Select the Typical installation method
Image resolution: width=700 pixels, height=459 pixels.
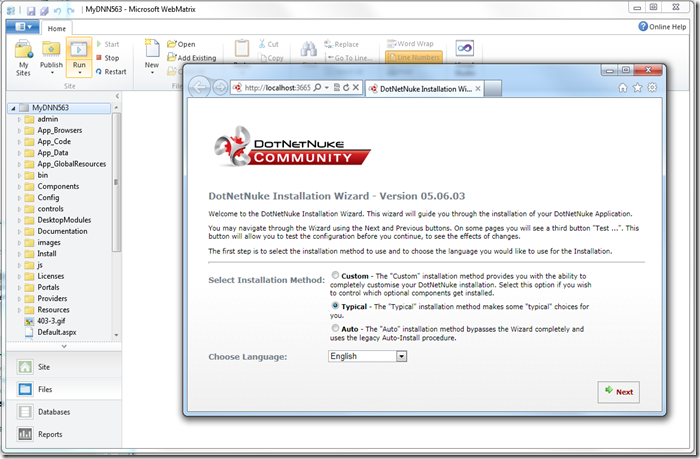coord(335,306)
